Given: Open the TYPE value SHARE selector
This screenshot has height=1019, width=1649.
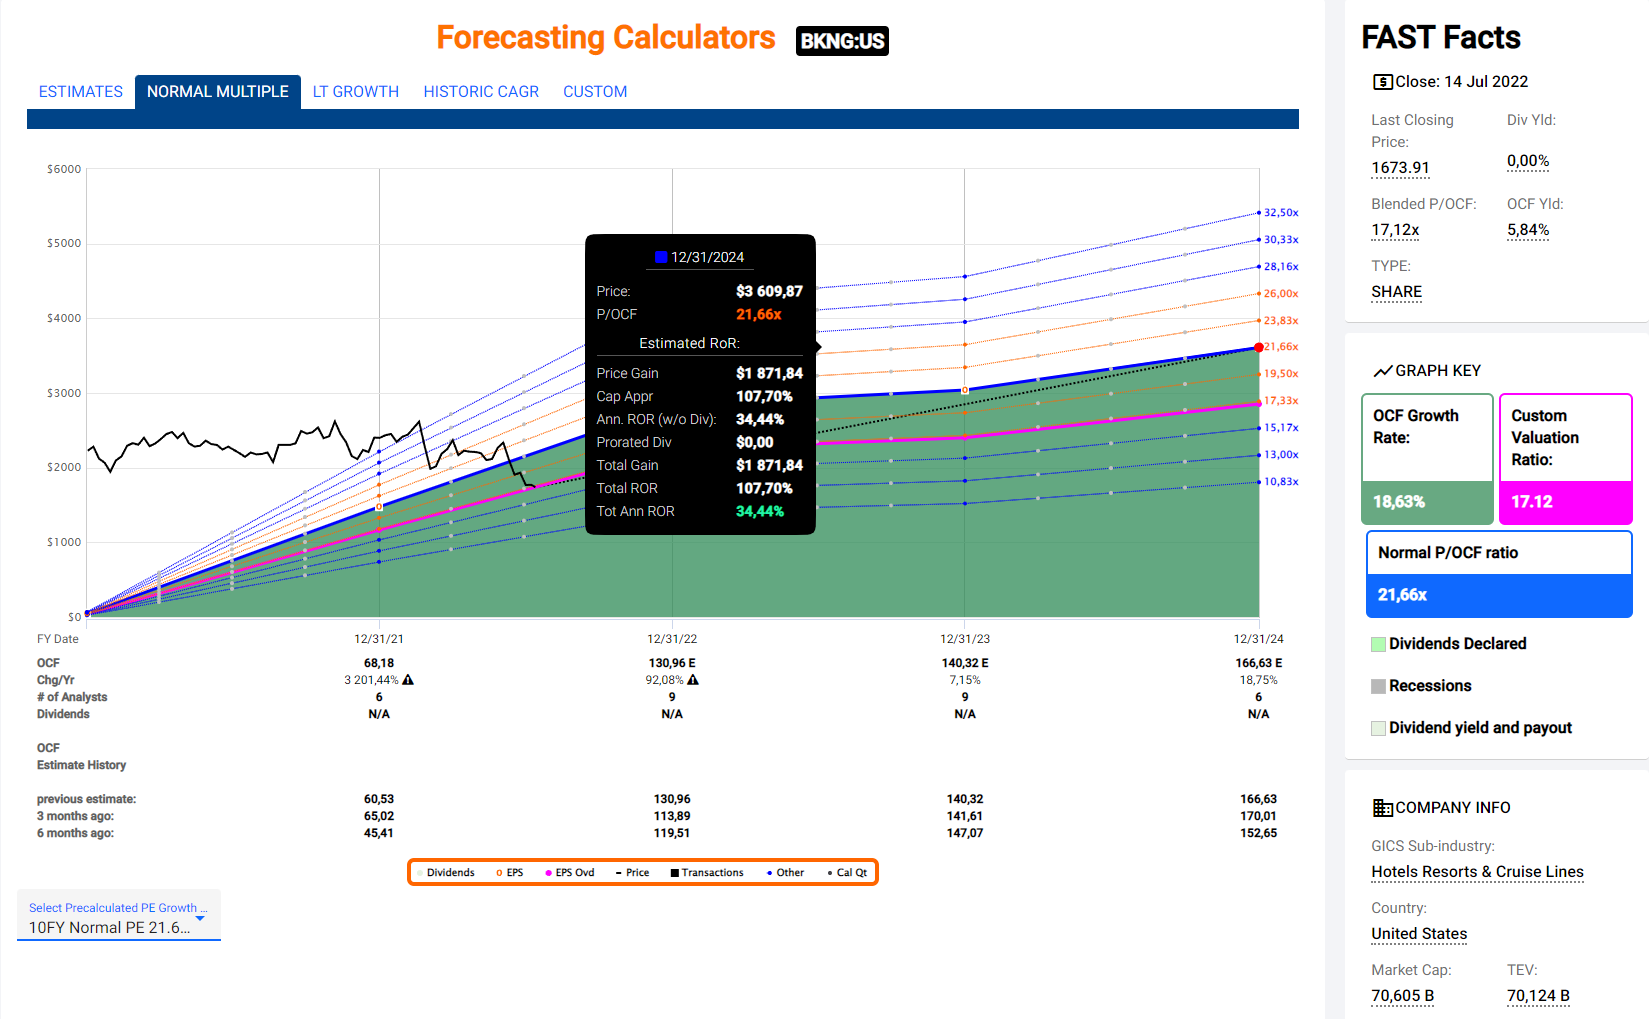Looking at the screenshot, I should 1396,292.
